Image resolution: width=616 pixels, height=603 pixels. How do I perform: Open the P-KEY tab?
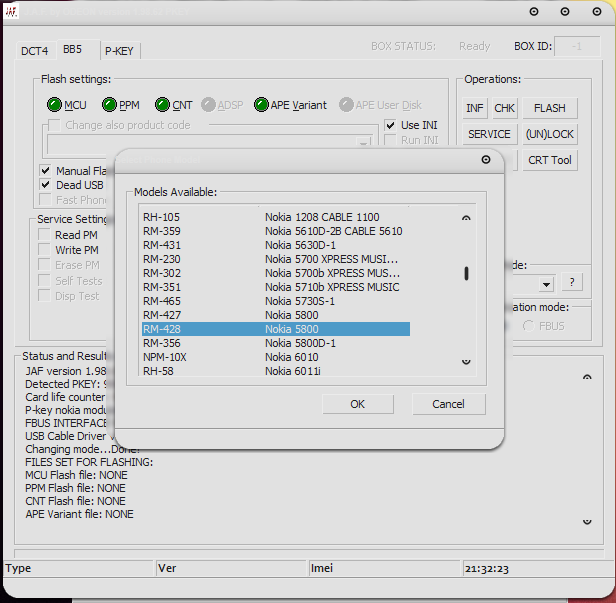[119, 51]
